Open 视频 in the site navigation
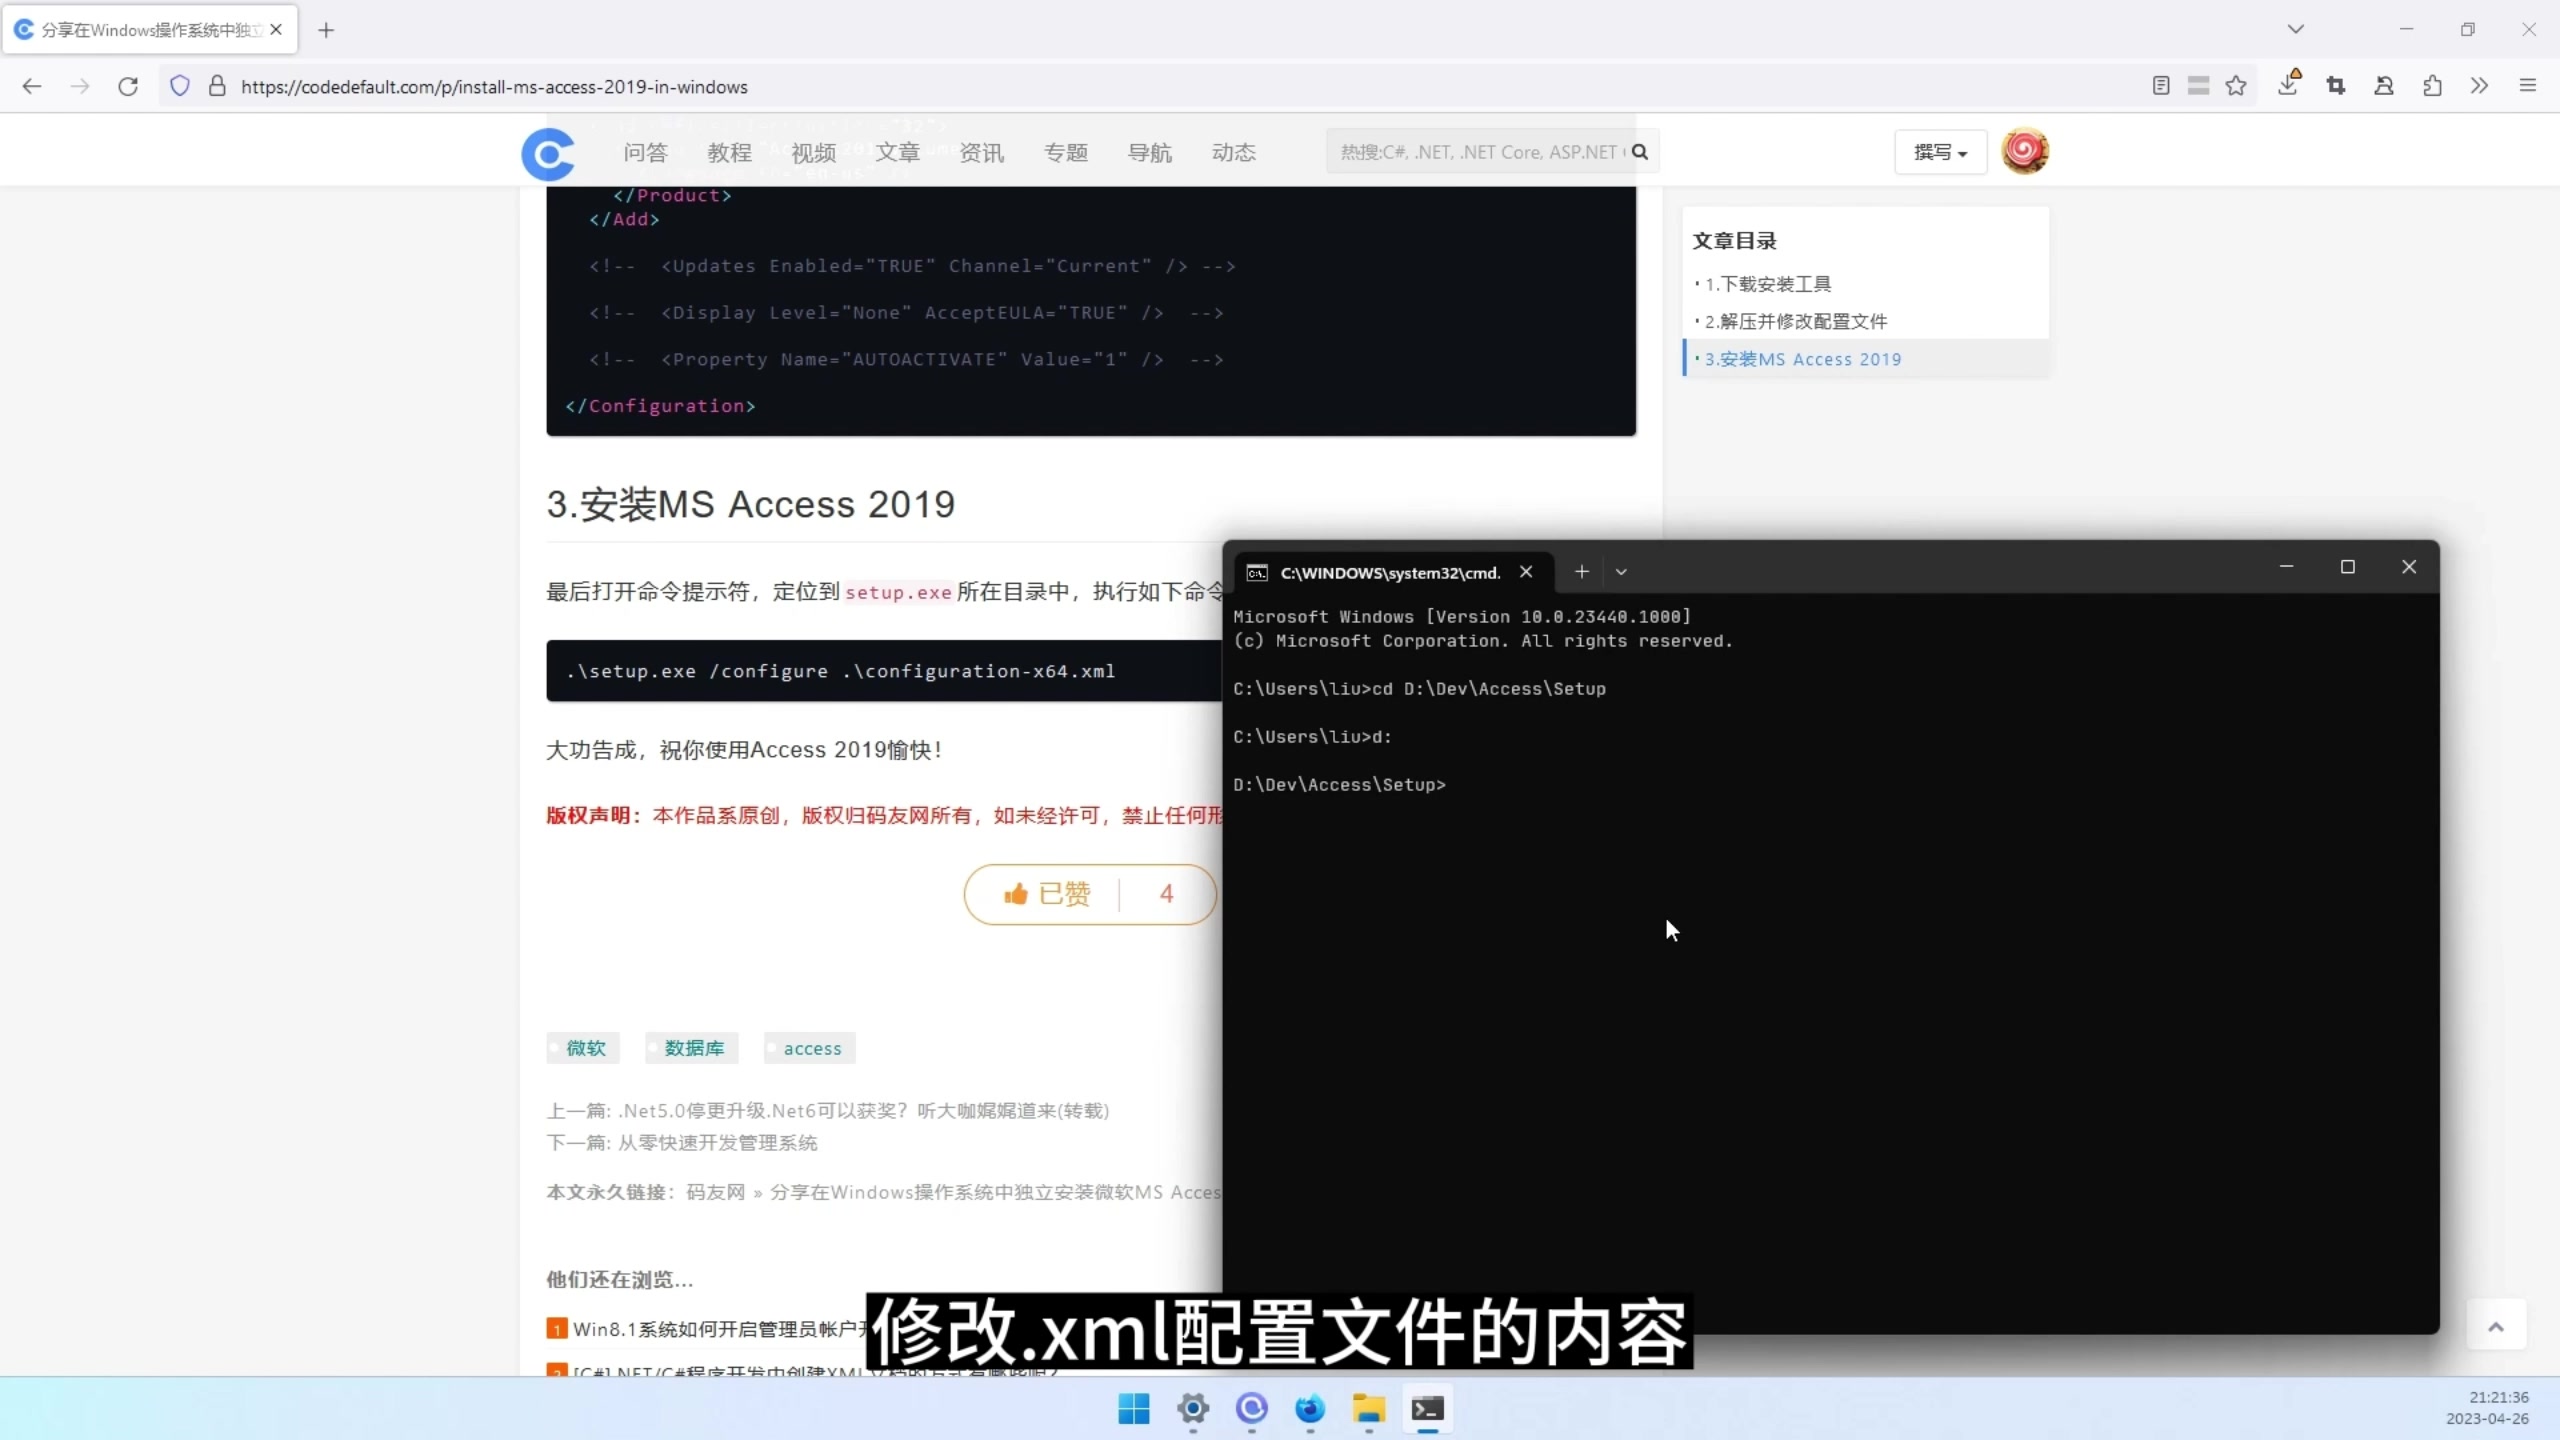2560x1440 pixels. click(x=813, y=152)
